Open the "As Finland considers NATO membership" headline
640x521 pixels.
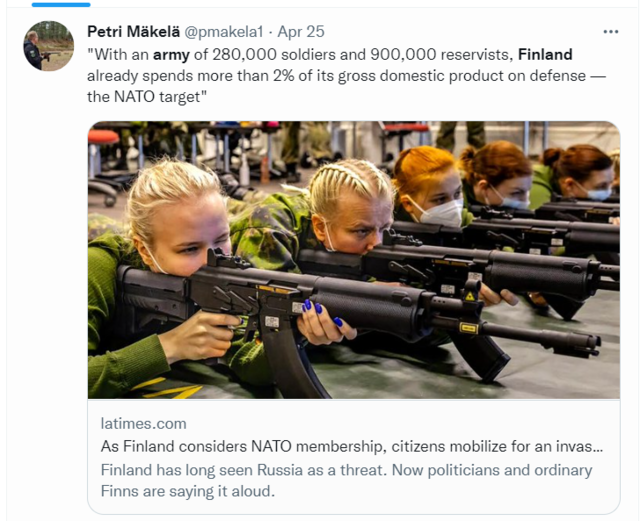pyautogui.click(x=356, y=447)
